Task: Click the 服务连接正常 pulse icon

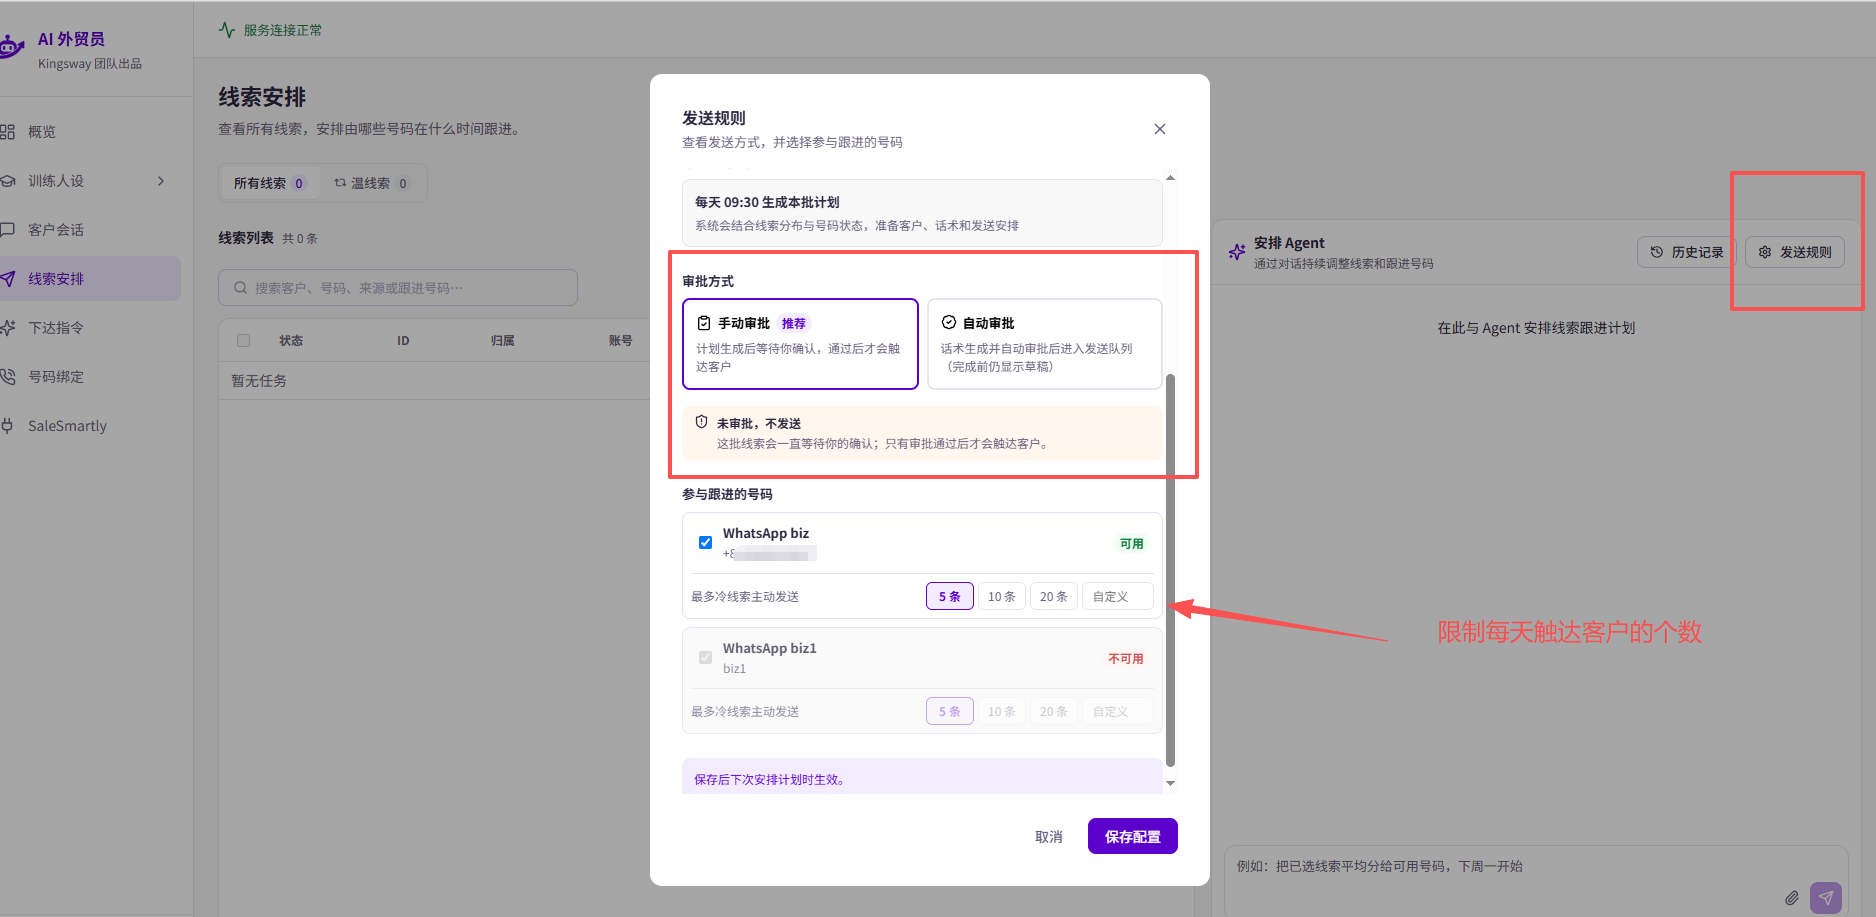Action: point(227,30)
